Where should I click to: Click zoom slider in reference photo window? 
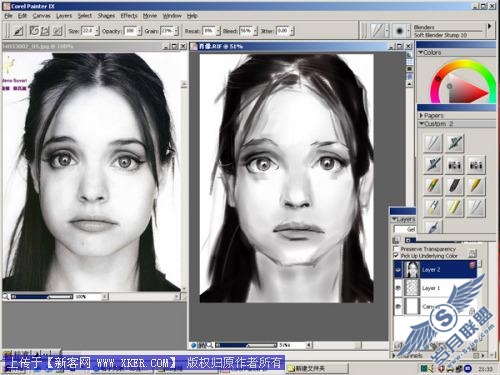[42, 296]
